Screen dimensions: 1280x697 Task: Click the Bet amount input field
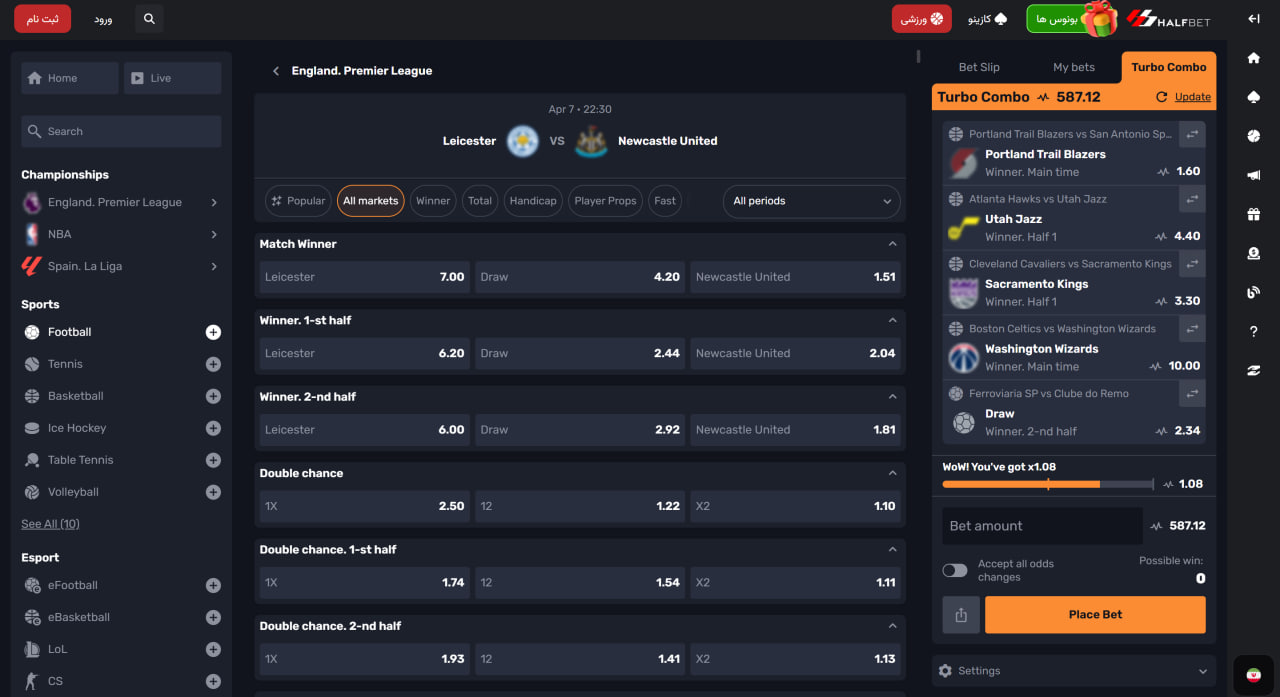click(1041, 526)
